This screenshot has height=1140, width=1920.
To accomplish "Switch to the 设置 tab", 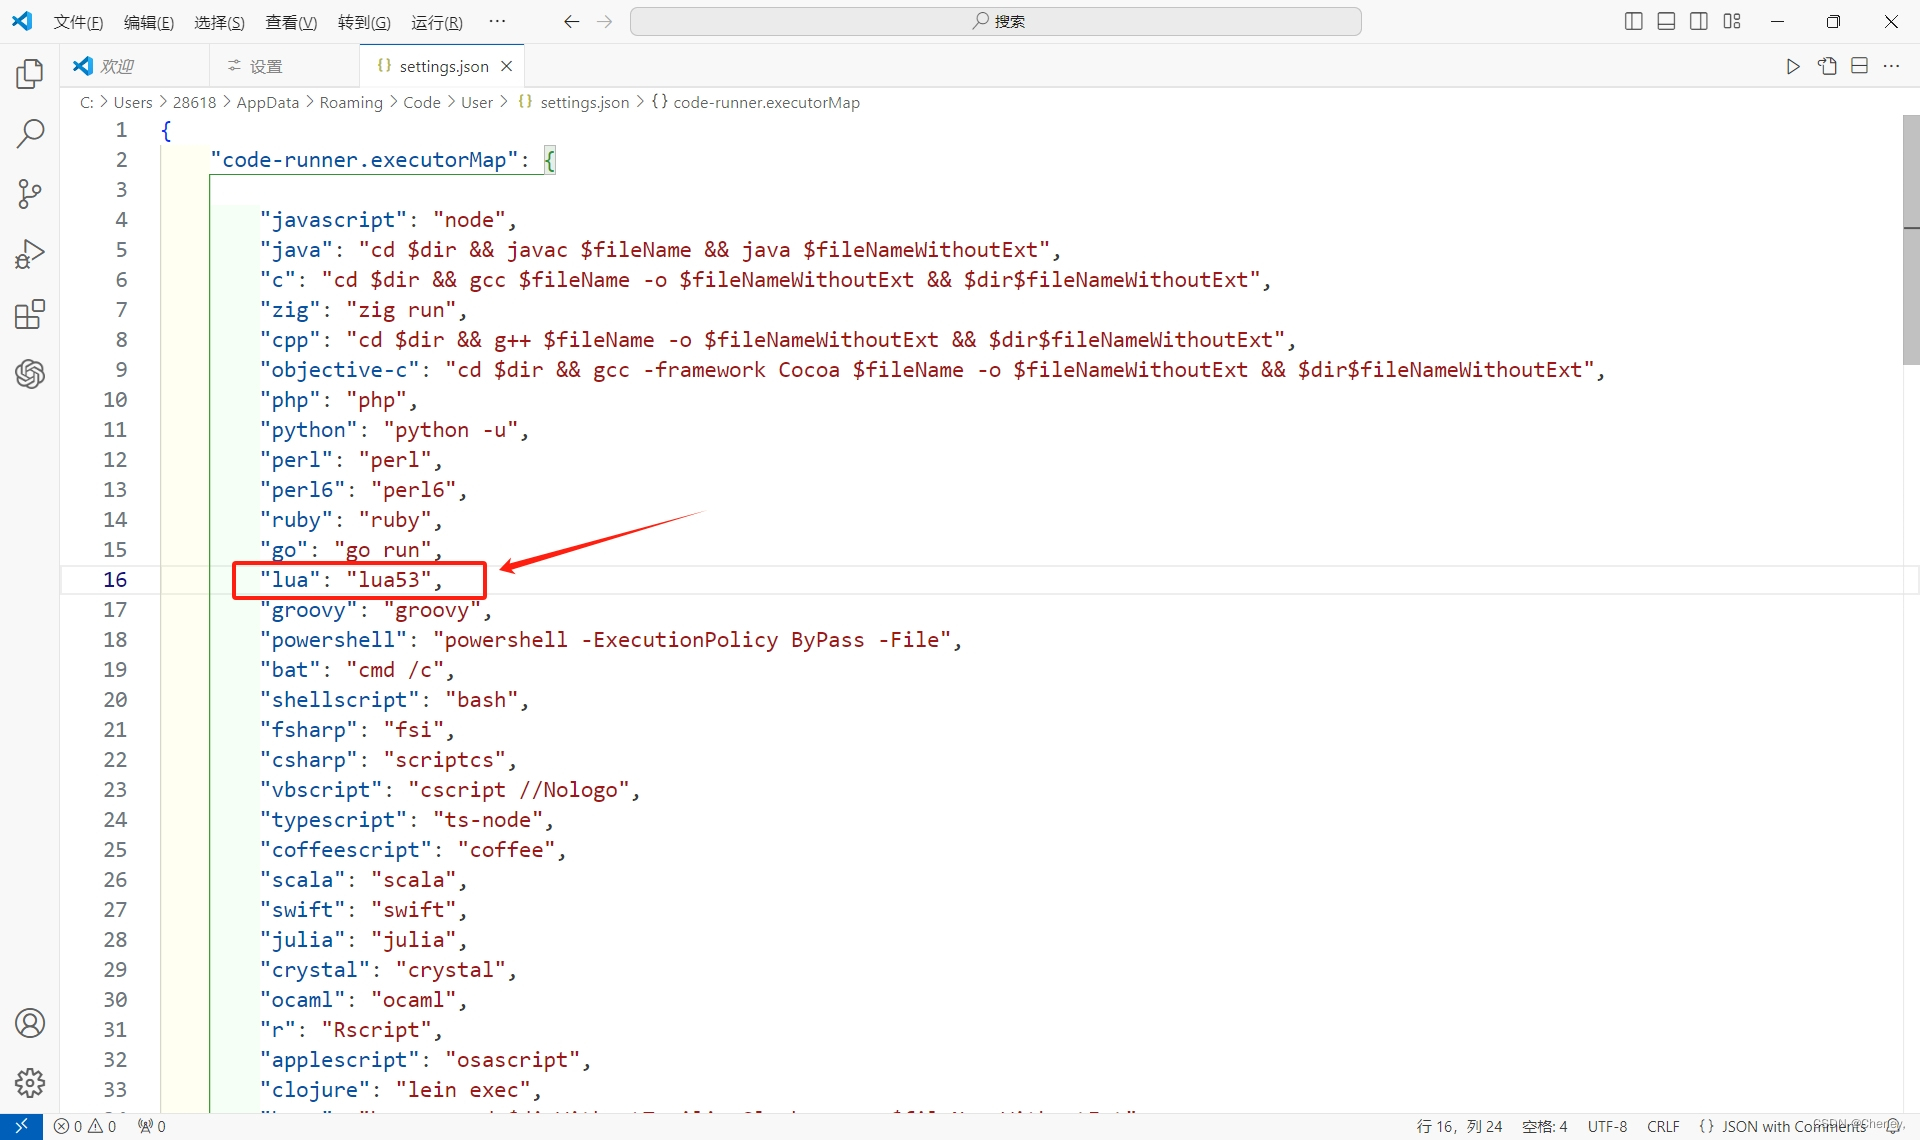I will pos(285,66).
